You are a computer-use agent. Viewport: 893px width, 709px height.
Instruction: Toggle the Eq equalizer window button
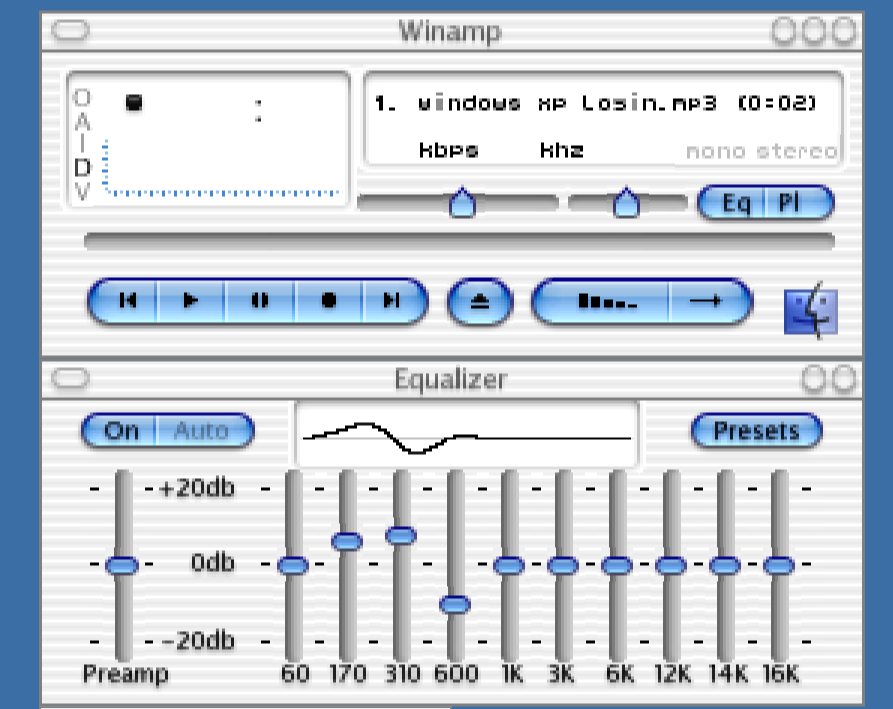click(x=736, y=203)
